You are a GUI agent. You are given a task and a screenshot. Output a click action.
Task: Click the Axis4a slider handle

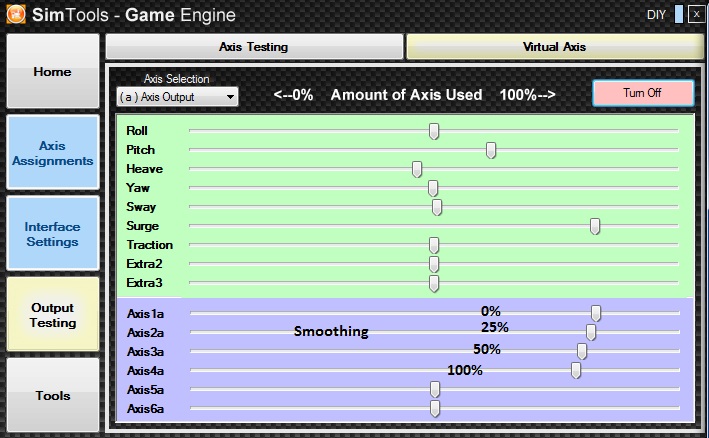click(576, 370)
